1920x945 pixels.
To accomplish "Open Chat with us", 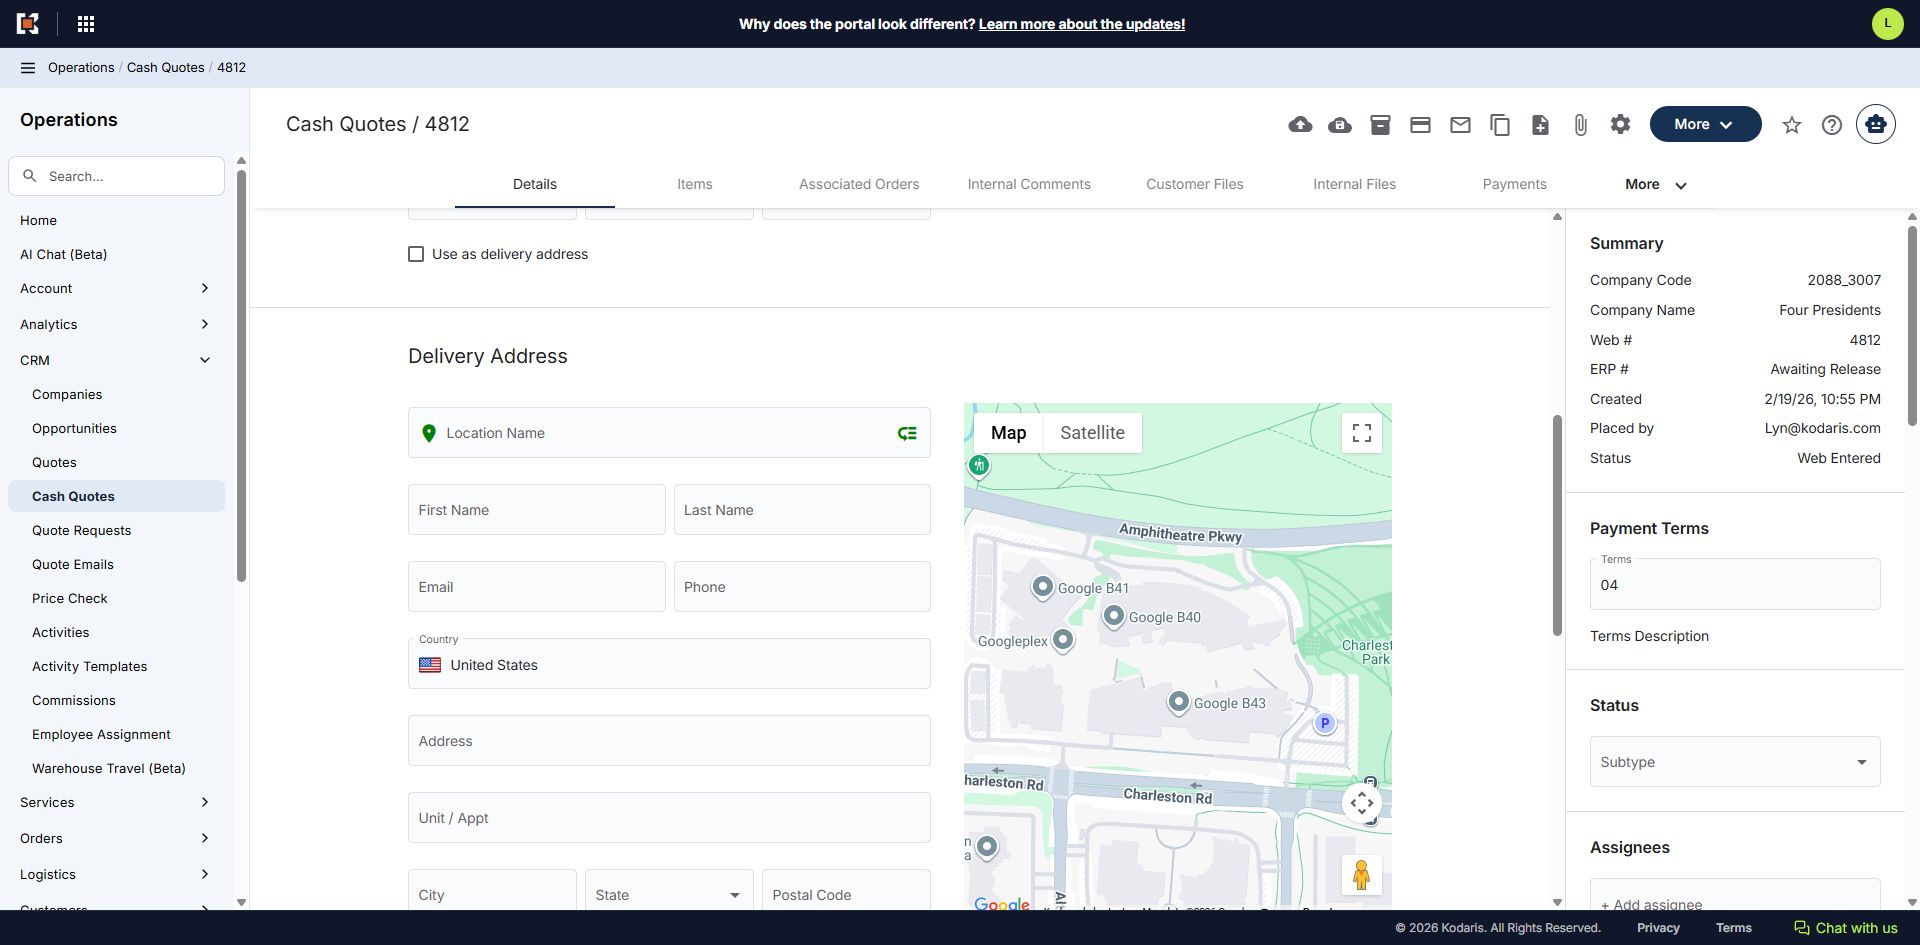I will (1846, 928).
